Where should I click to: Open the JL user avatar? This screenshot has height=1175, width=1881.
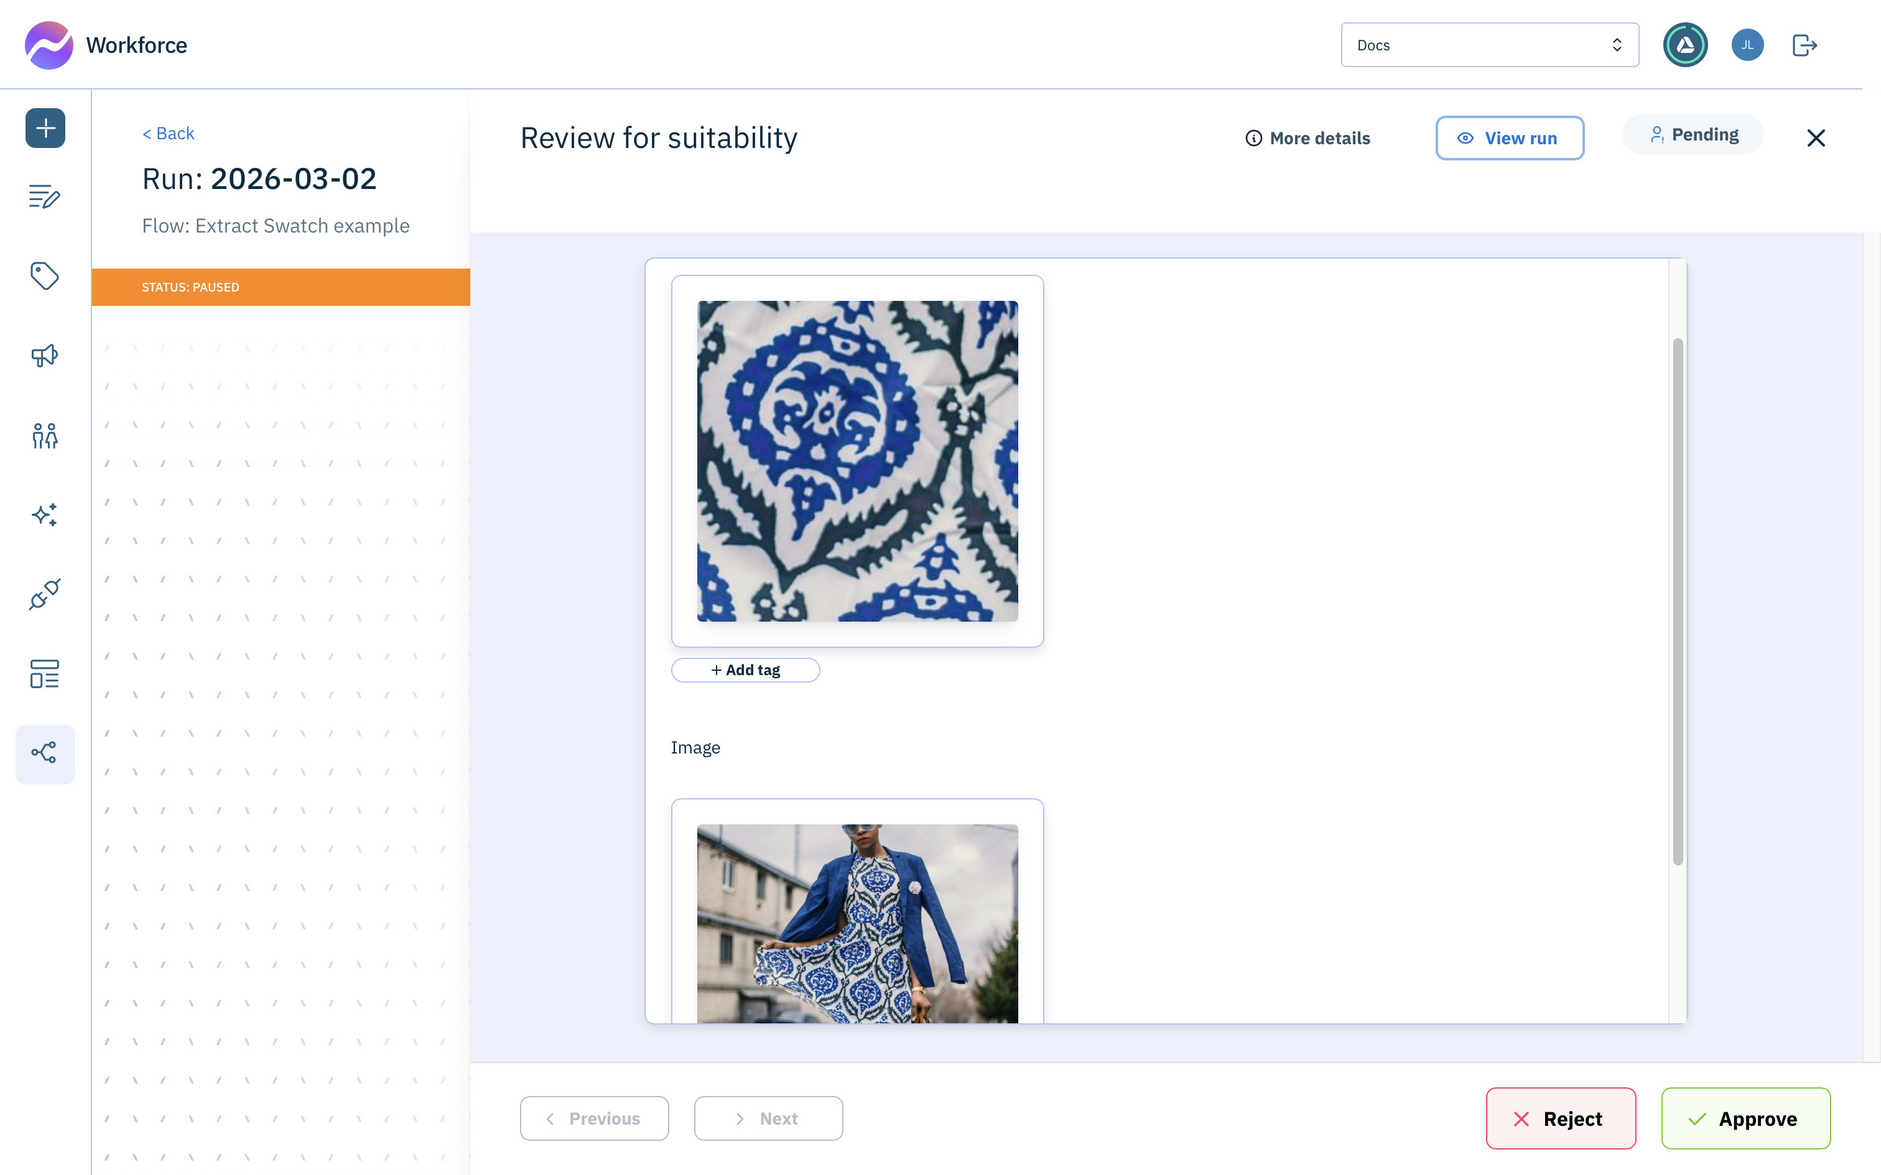[x=1747, y=45]
